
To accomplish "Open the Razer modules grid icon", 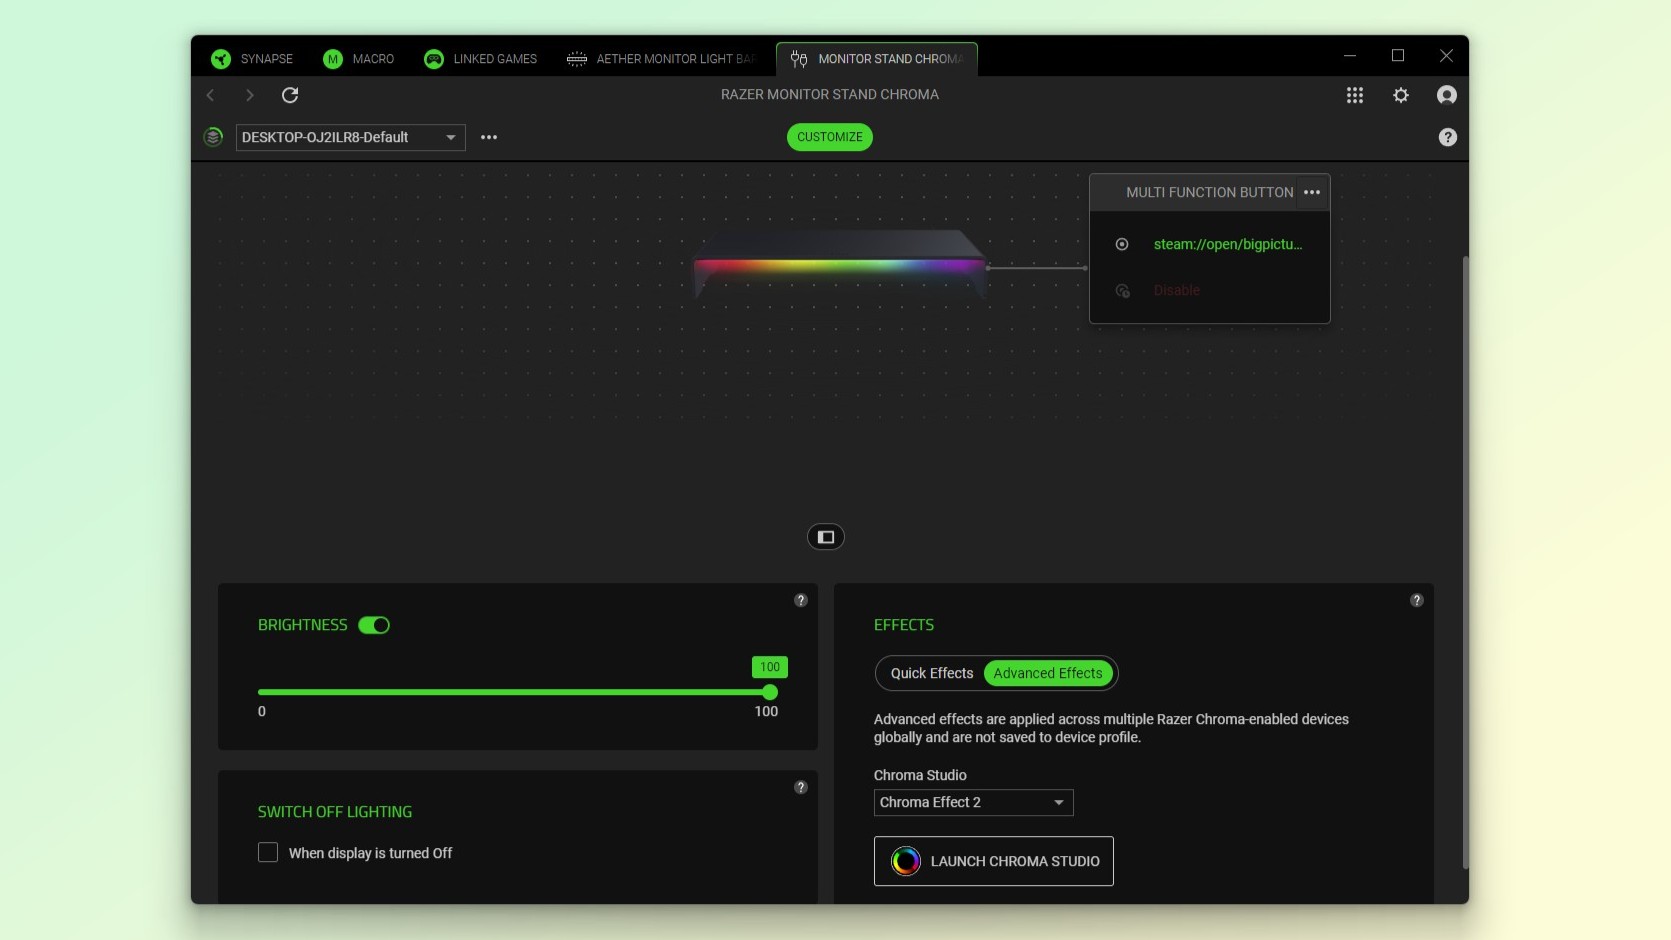I will coord(1354,95).
